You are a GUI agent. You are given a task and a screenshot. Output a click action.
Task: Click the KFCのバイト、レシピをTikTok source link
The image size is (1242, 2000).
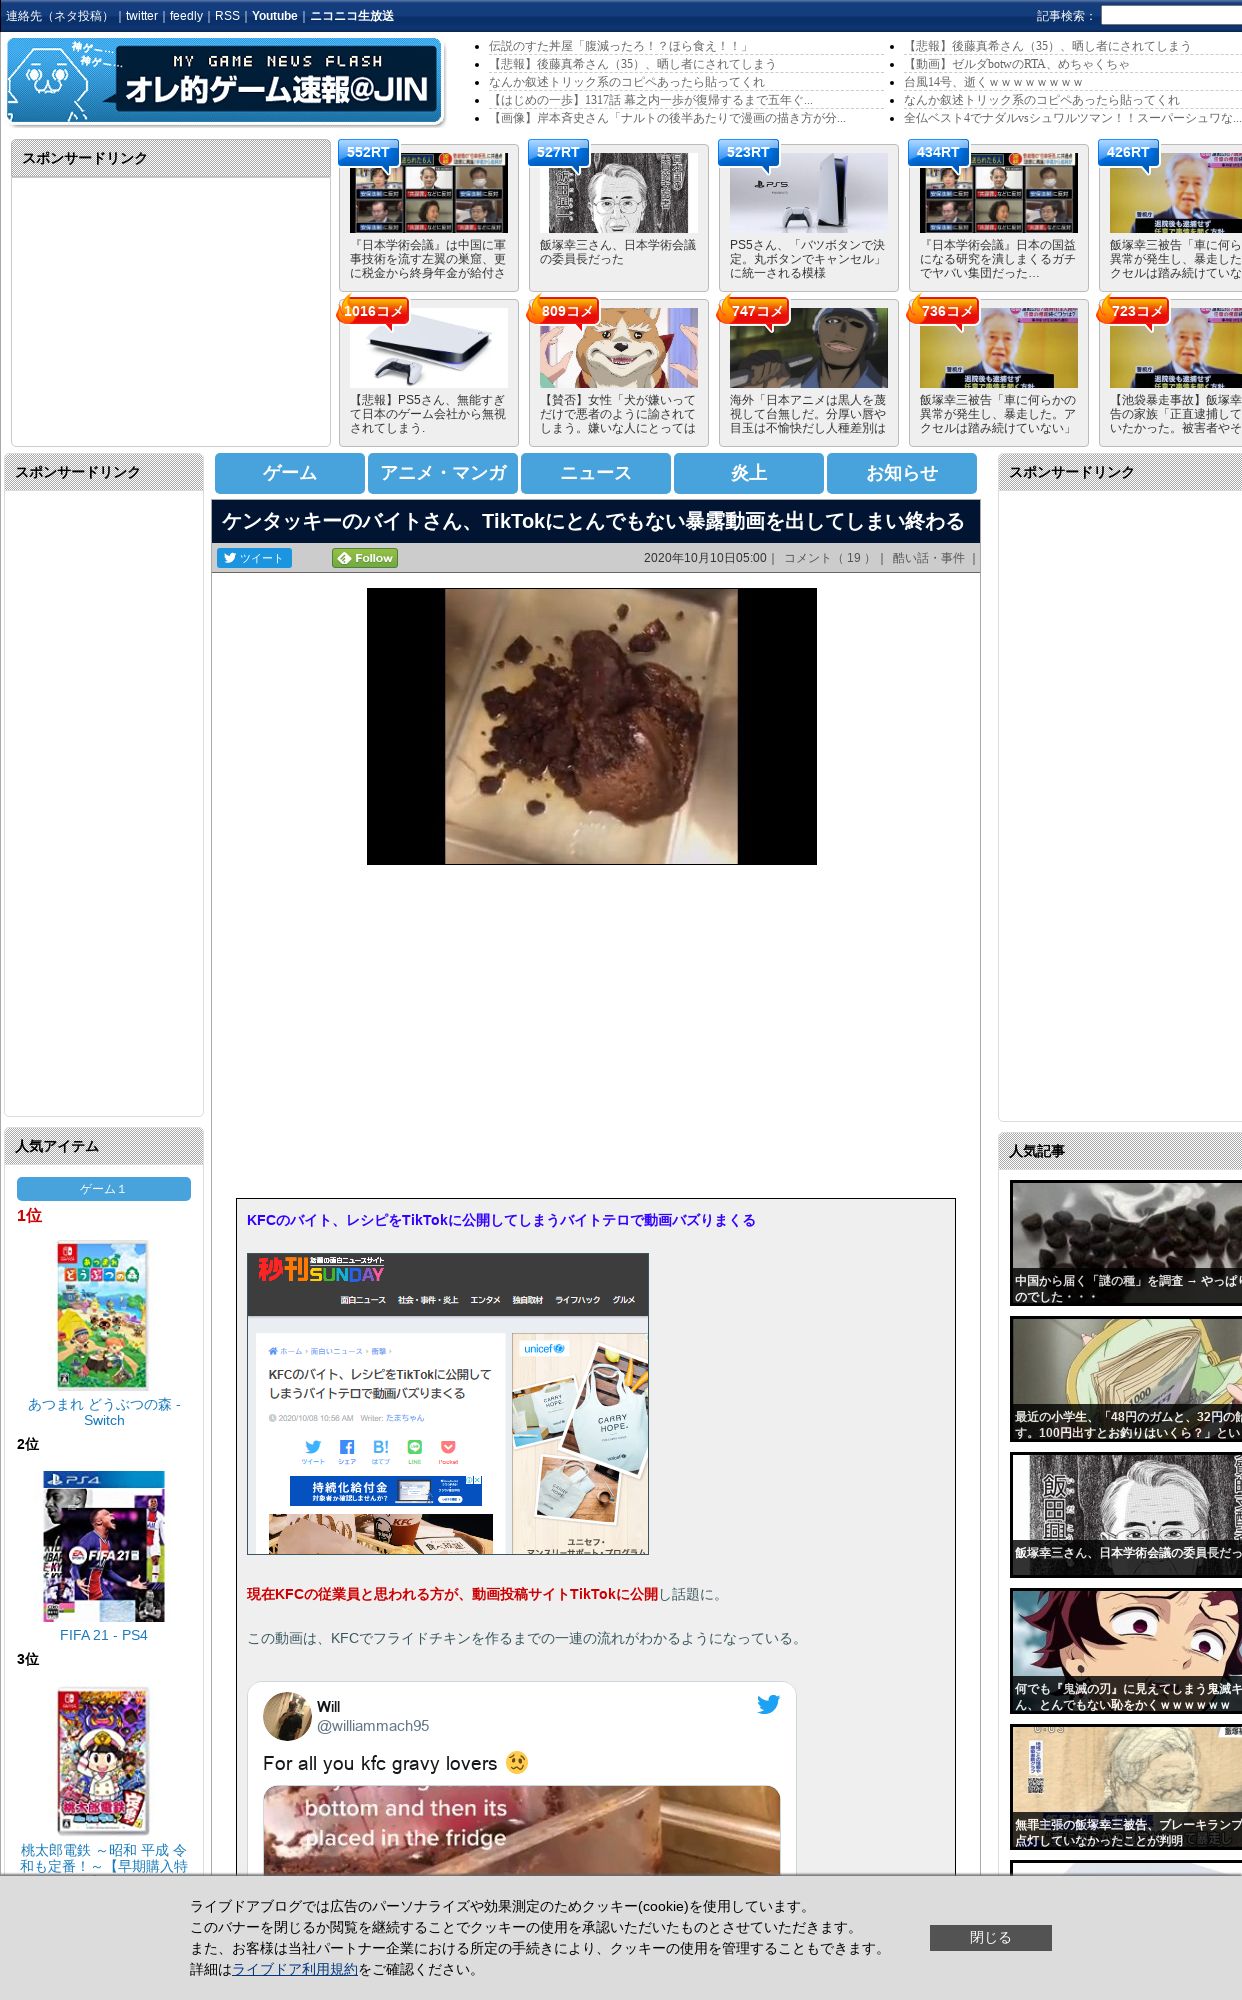pos(501,1220)
